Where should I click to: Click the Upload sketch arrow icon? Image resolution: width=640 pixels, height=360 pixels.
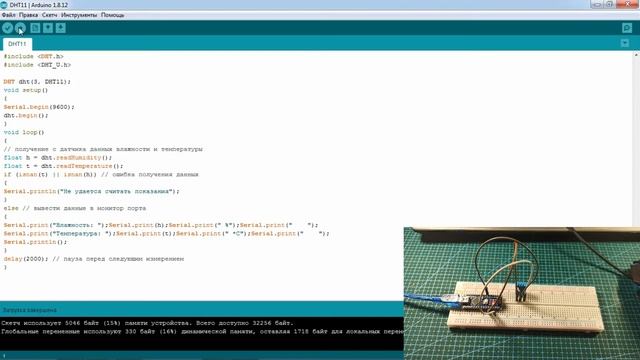pyautogui.click(x=20, y=28)
